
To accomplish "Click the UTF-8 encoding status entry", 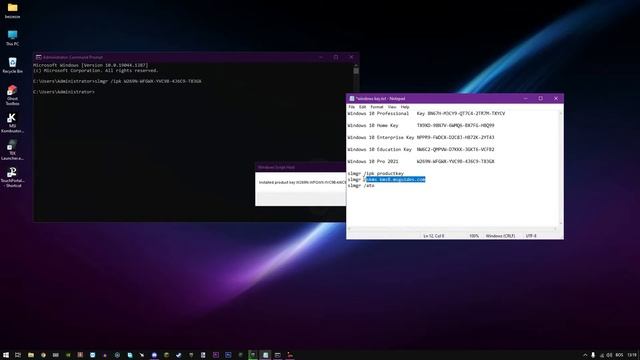I will point(531,236).
